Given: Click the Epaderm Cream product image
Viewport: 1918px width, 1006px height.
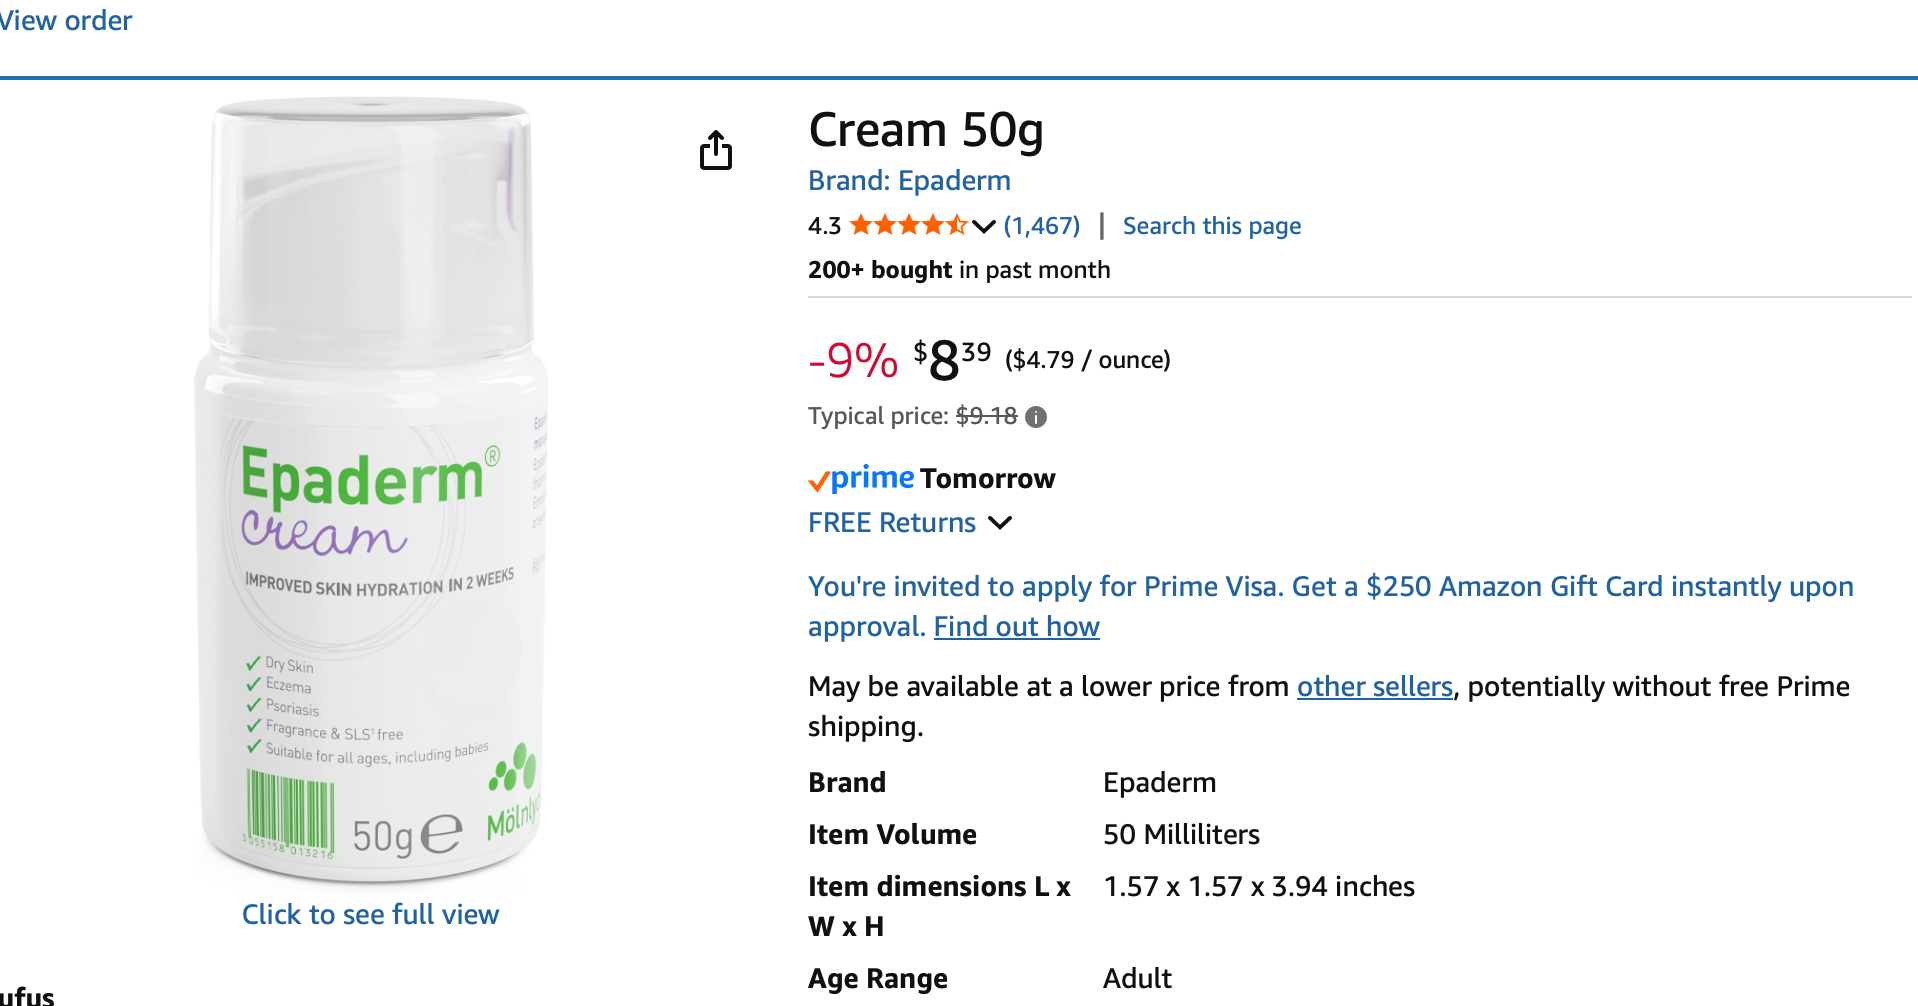Looking at the screenshot, I should point(372,490).
